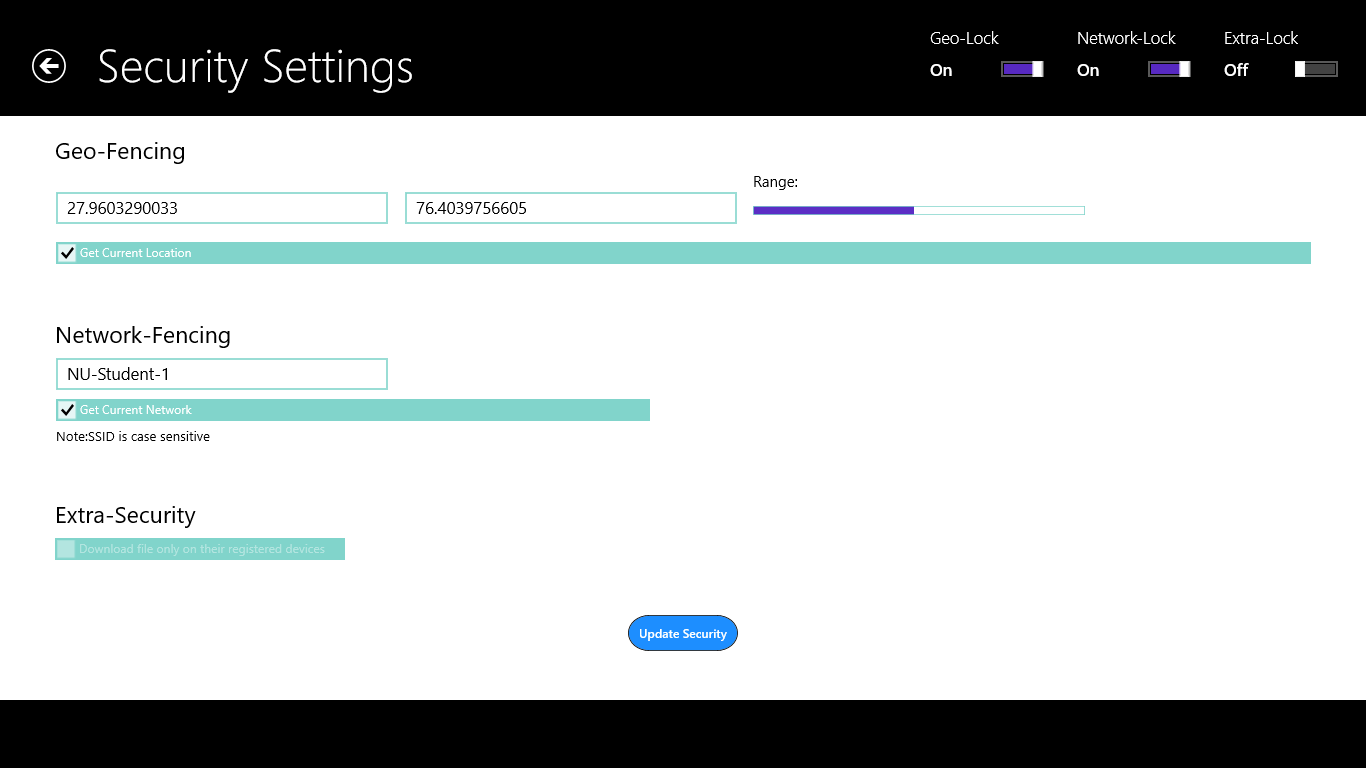The width and height of the screenshot is (1366, 768).
Task: Click the SSID is case sensitive note
Action: (133, 437)
